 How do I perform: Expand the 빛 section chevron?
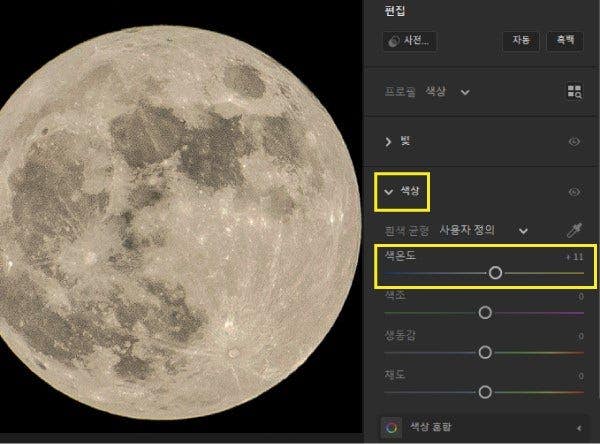(388, 142)
